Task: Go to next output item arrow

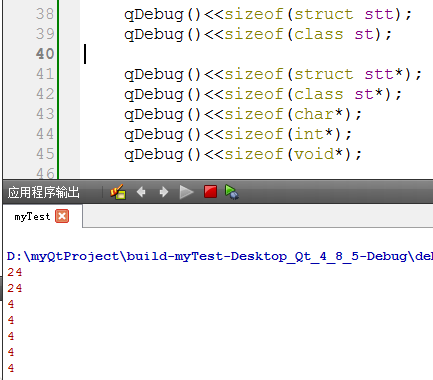Action: click(163, 192)
